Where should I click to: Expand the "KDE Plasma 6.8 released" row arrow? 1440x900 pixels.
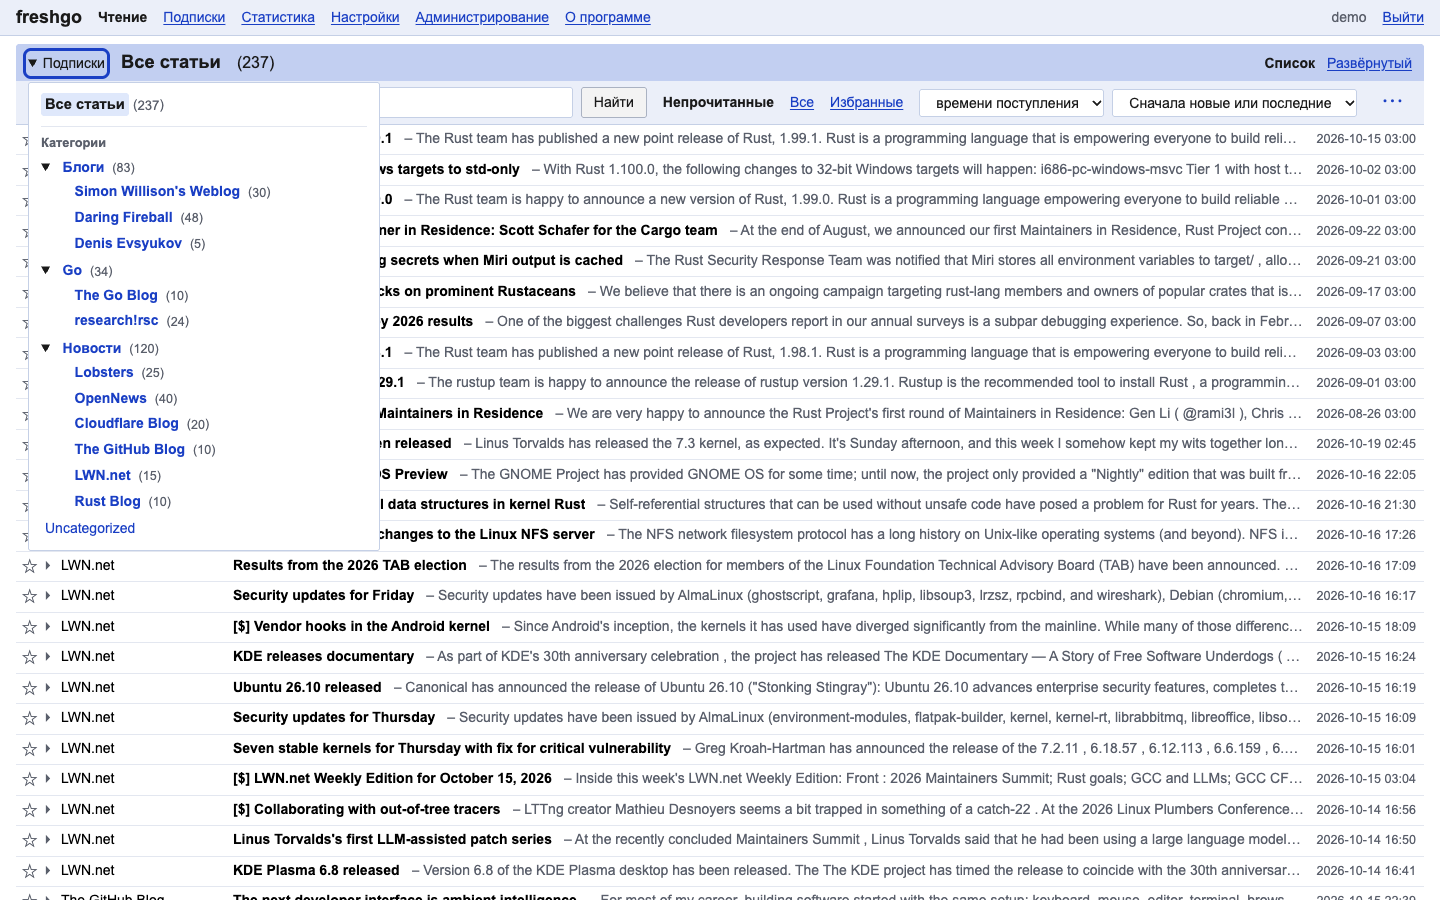[48, 870]
